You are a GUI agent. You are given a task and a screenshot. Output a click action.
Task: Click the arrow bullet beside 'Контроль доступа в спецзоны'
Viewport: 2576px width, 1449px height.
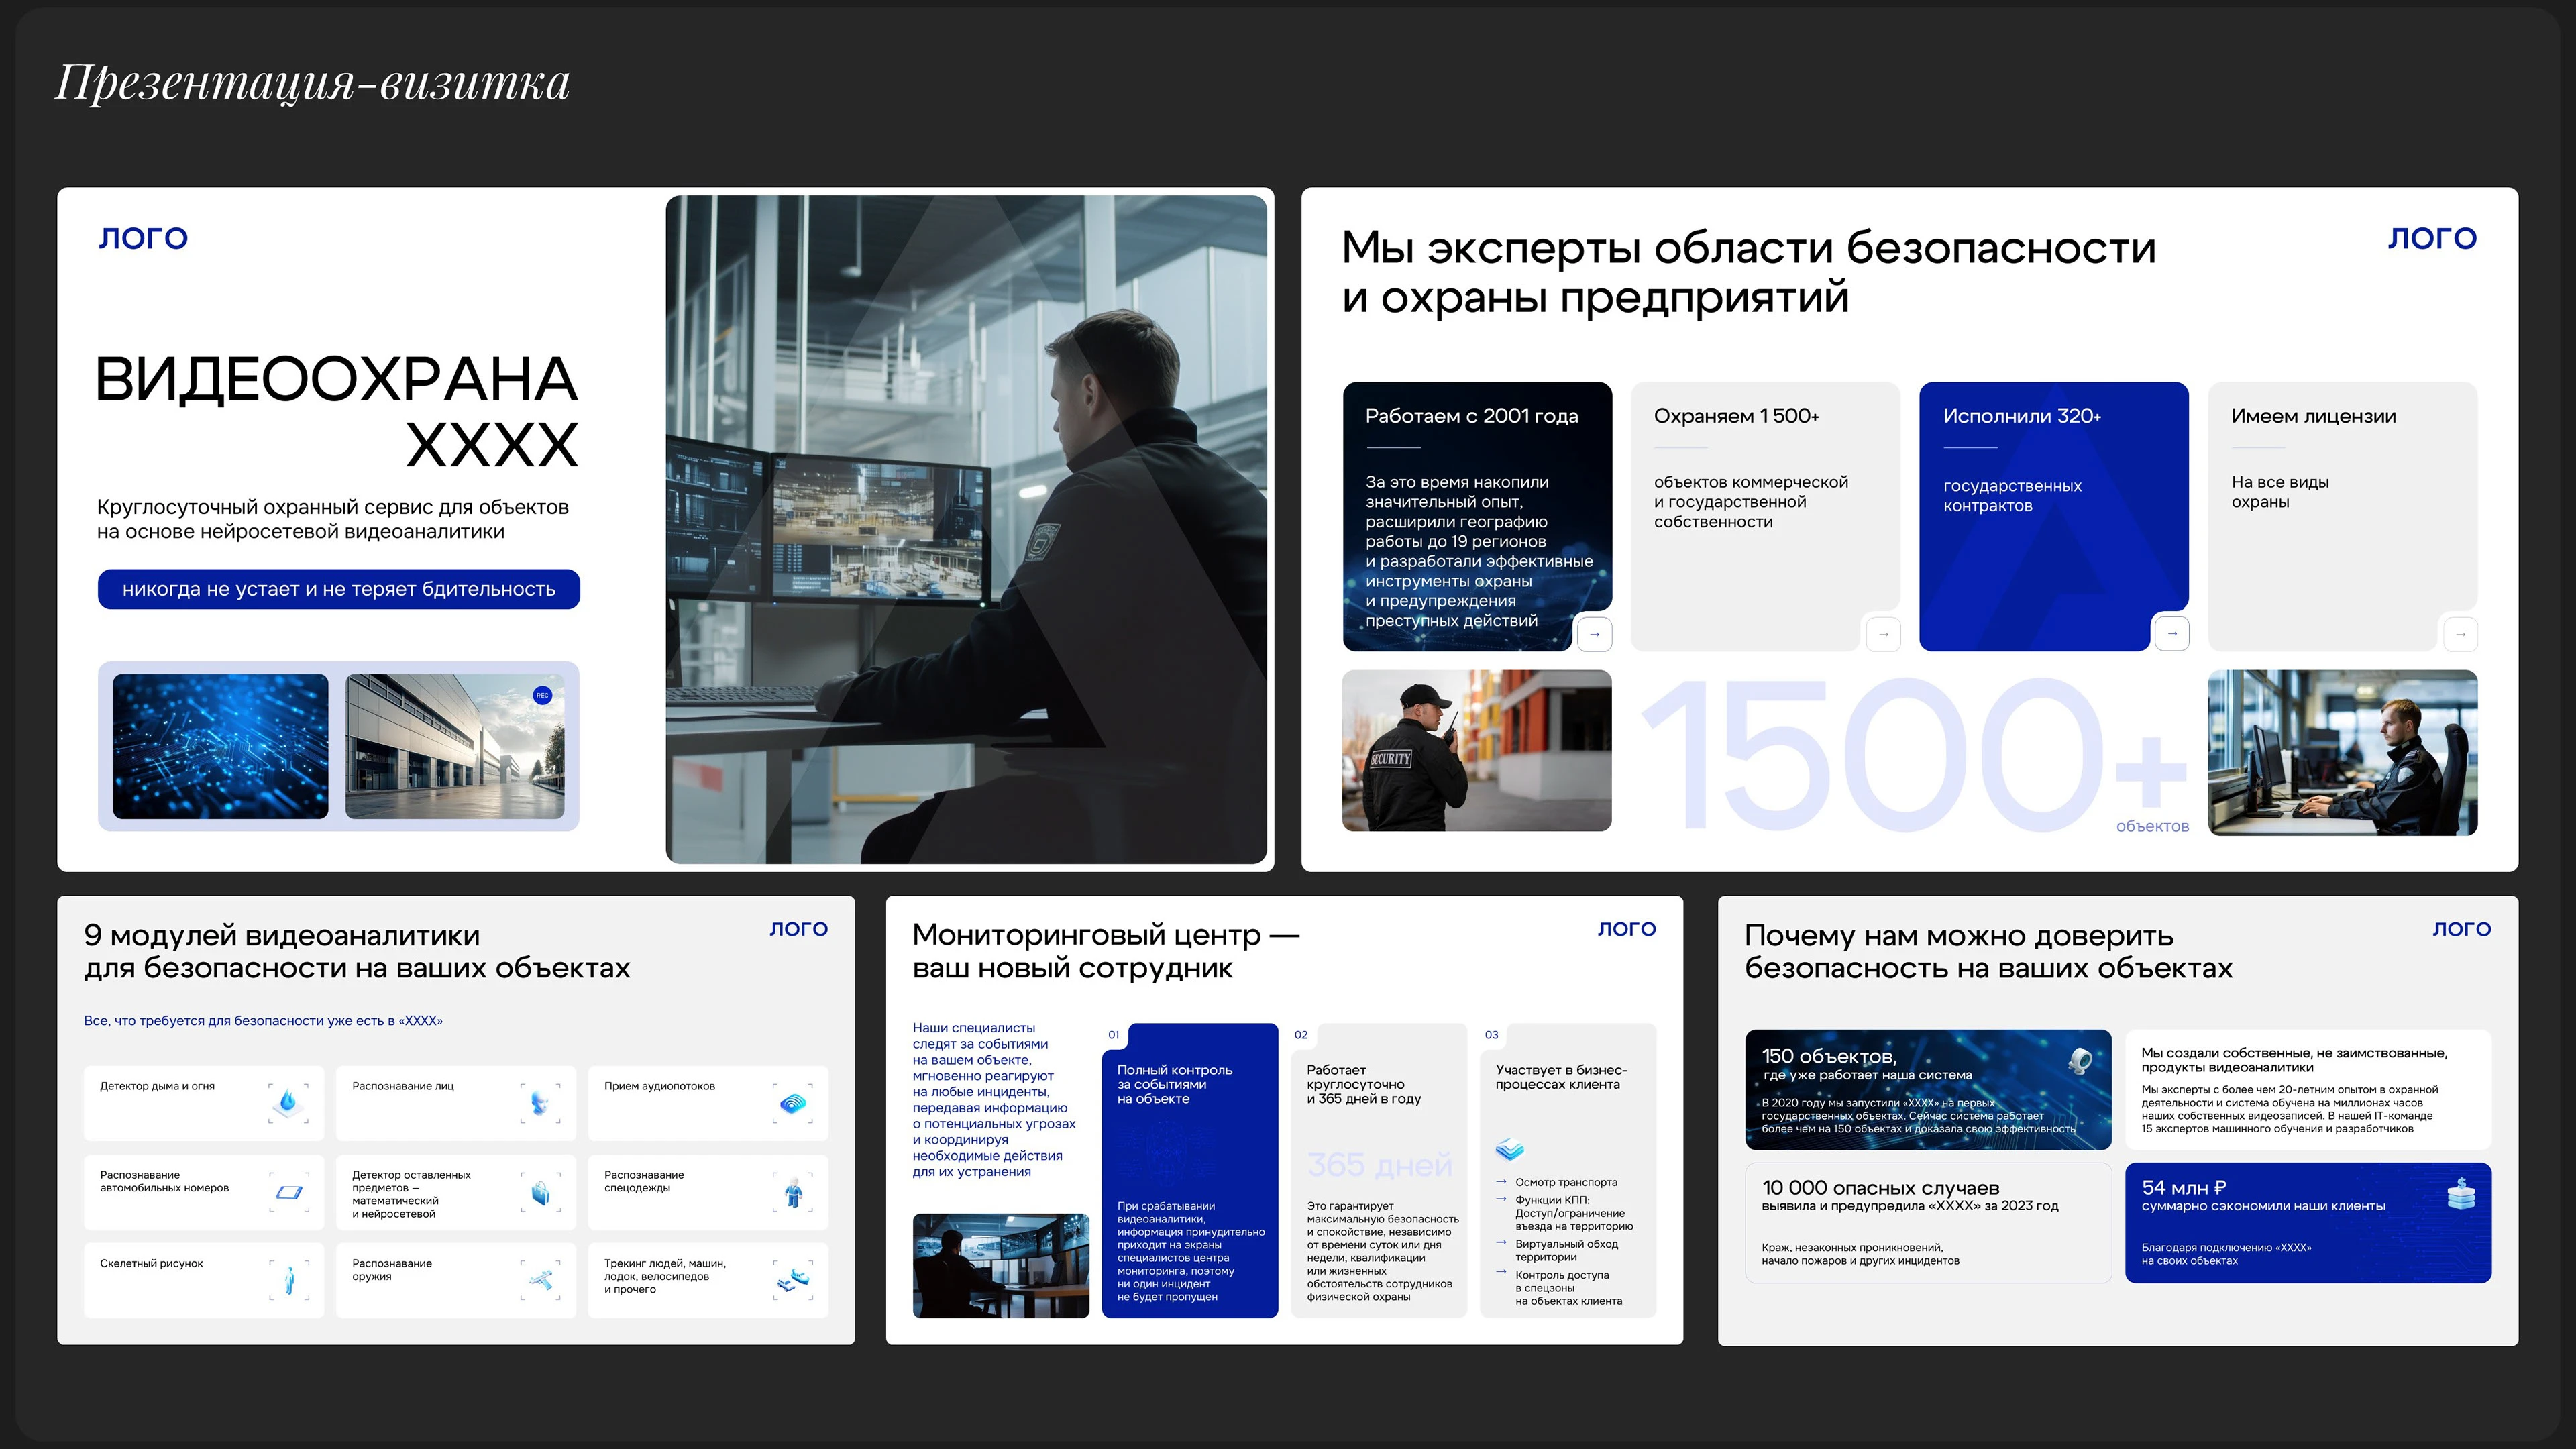pyautogui.click(x=1501, y=1273)
